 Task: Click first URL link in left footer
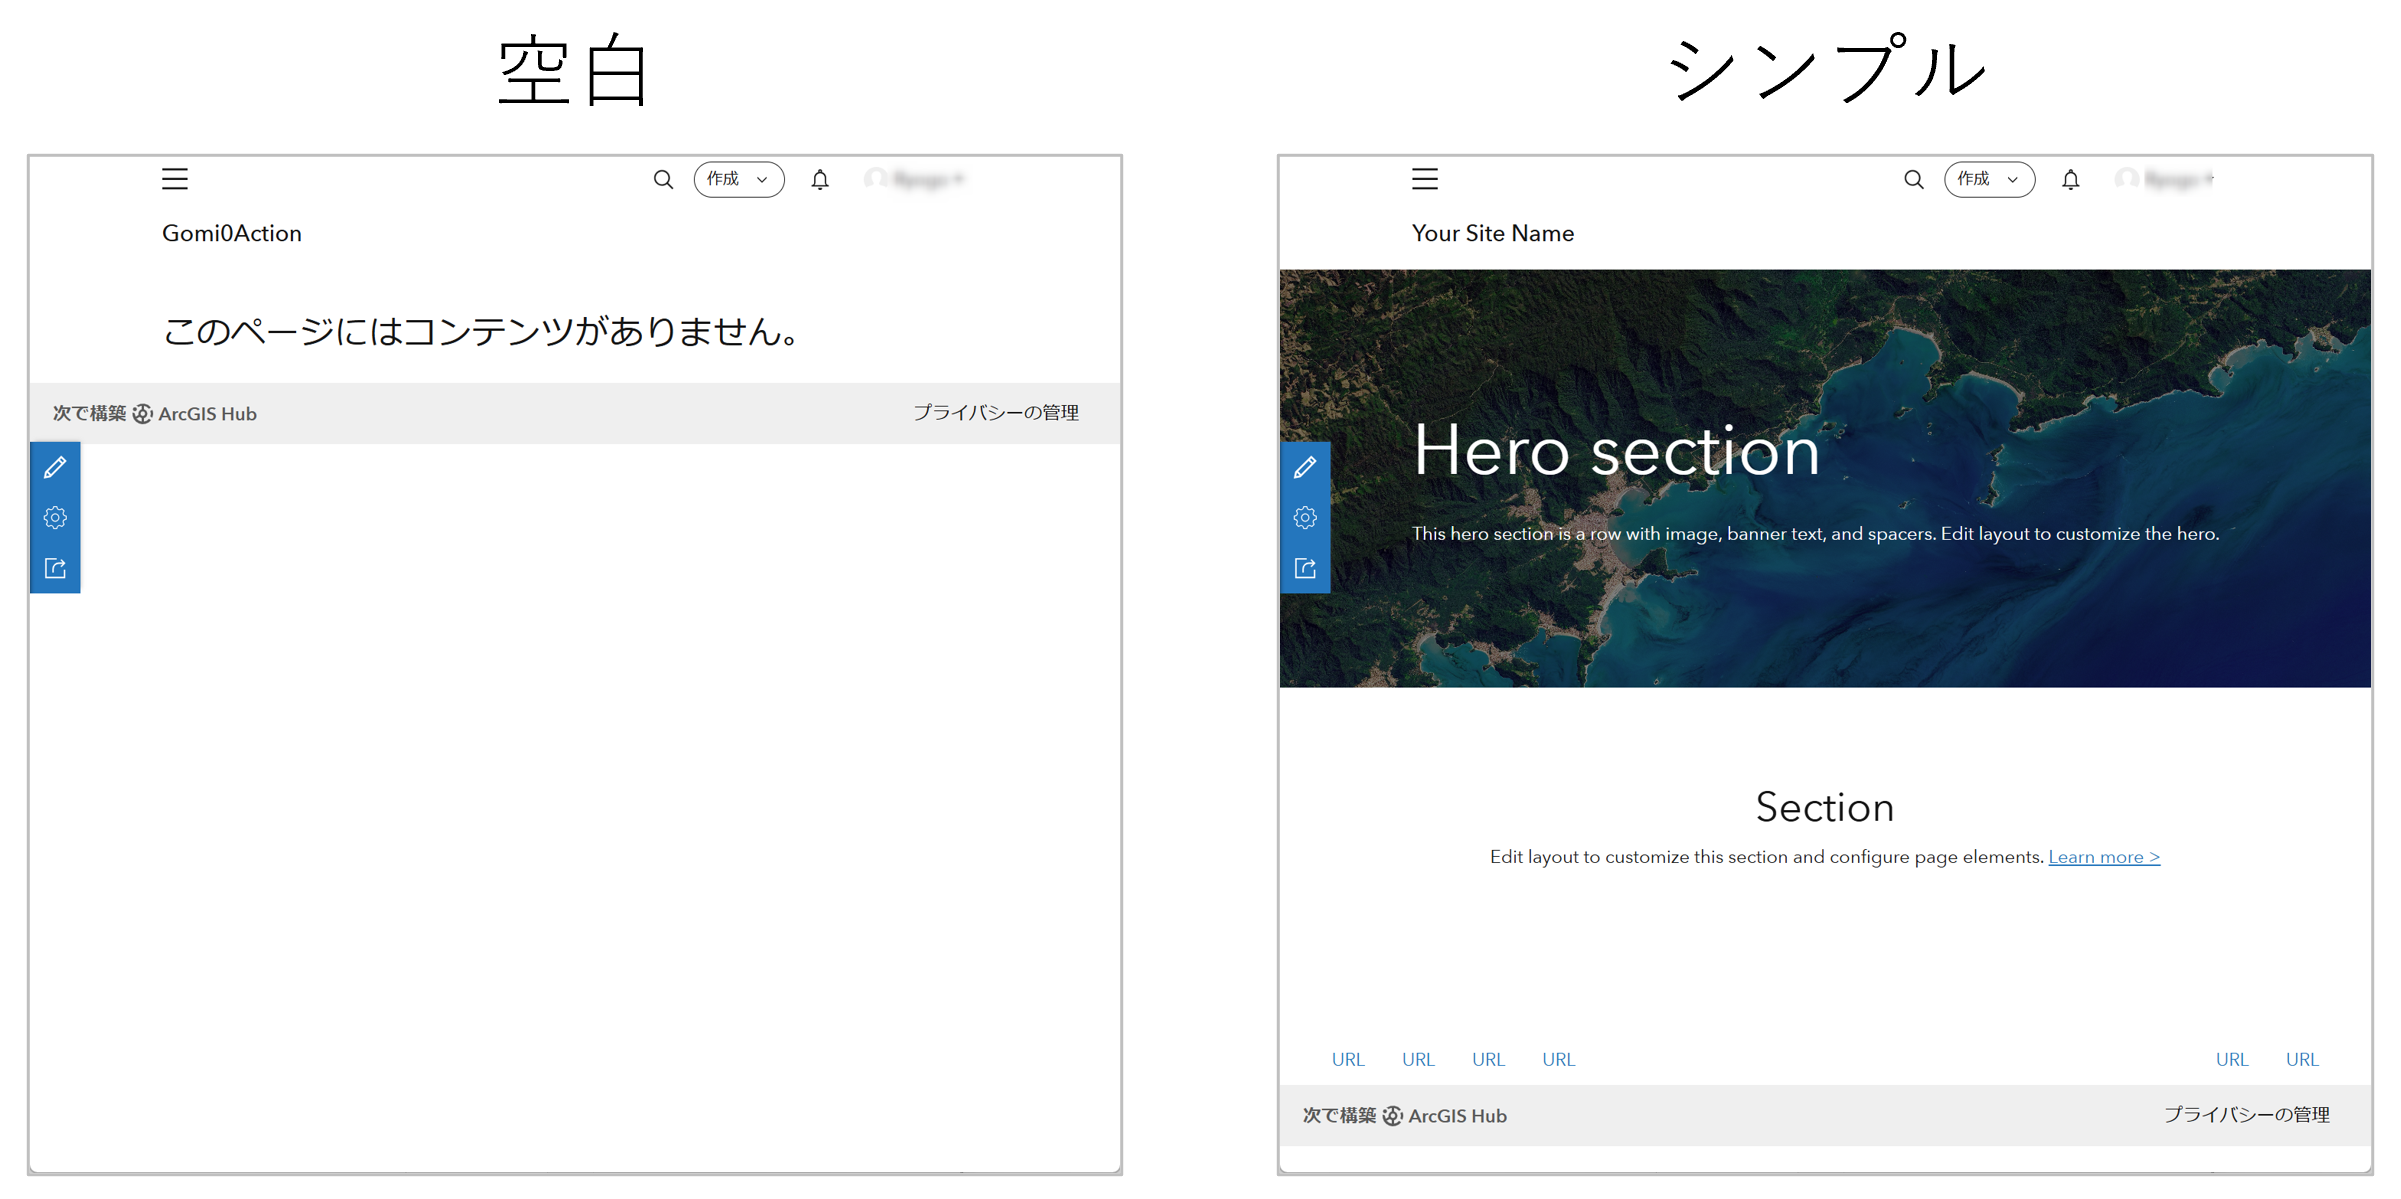(1347, 1059)
